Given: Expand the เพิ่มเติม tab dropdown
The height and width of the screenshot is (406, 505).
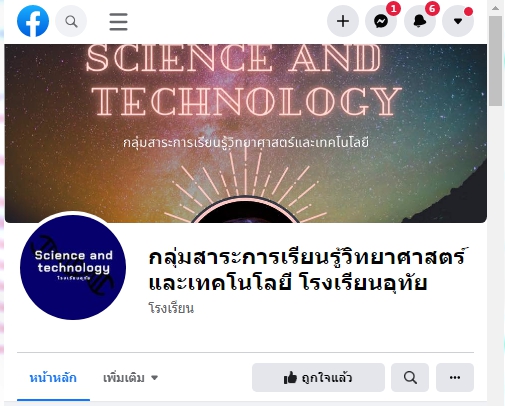Looking at the screenshot, I should tap(130, 378).
